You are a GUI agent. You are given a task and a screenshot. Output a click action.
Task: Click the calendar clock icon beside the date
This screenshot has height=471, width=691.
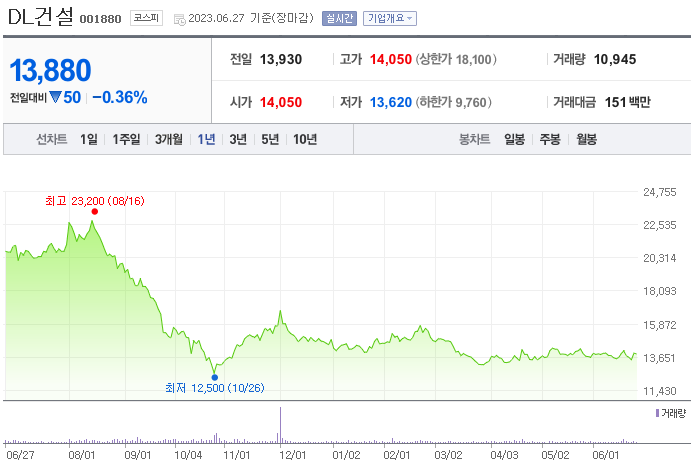coord(179,19)
